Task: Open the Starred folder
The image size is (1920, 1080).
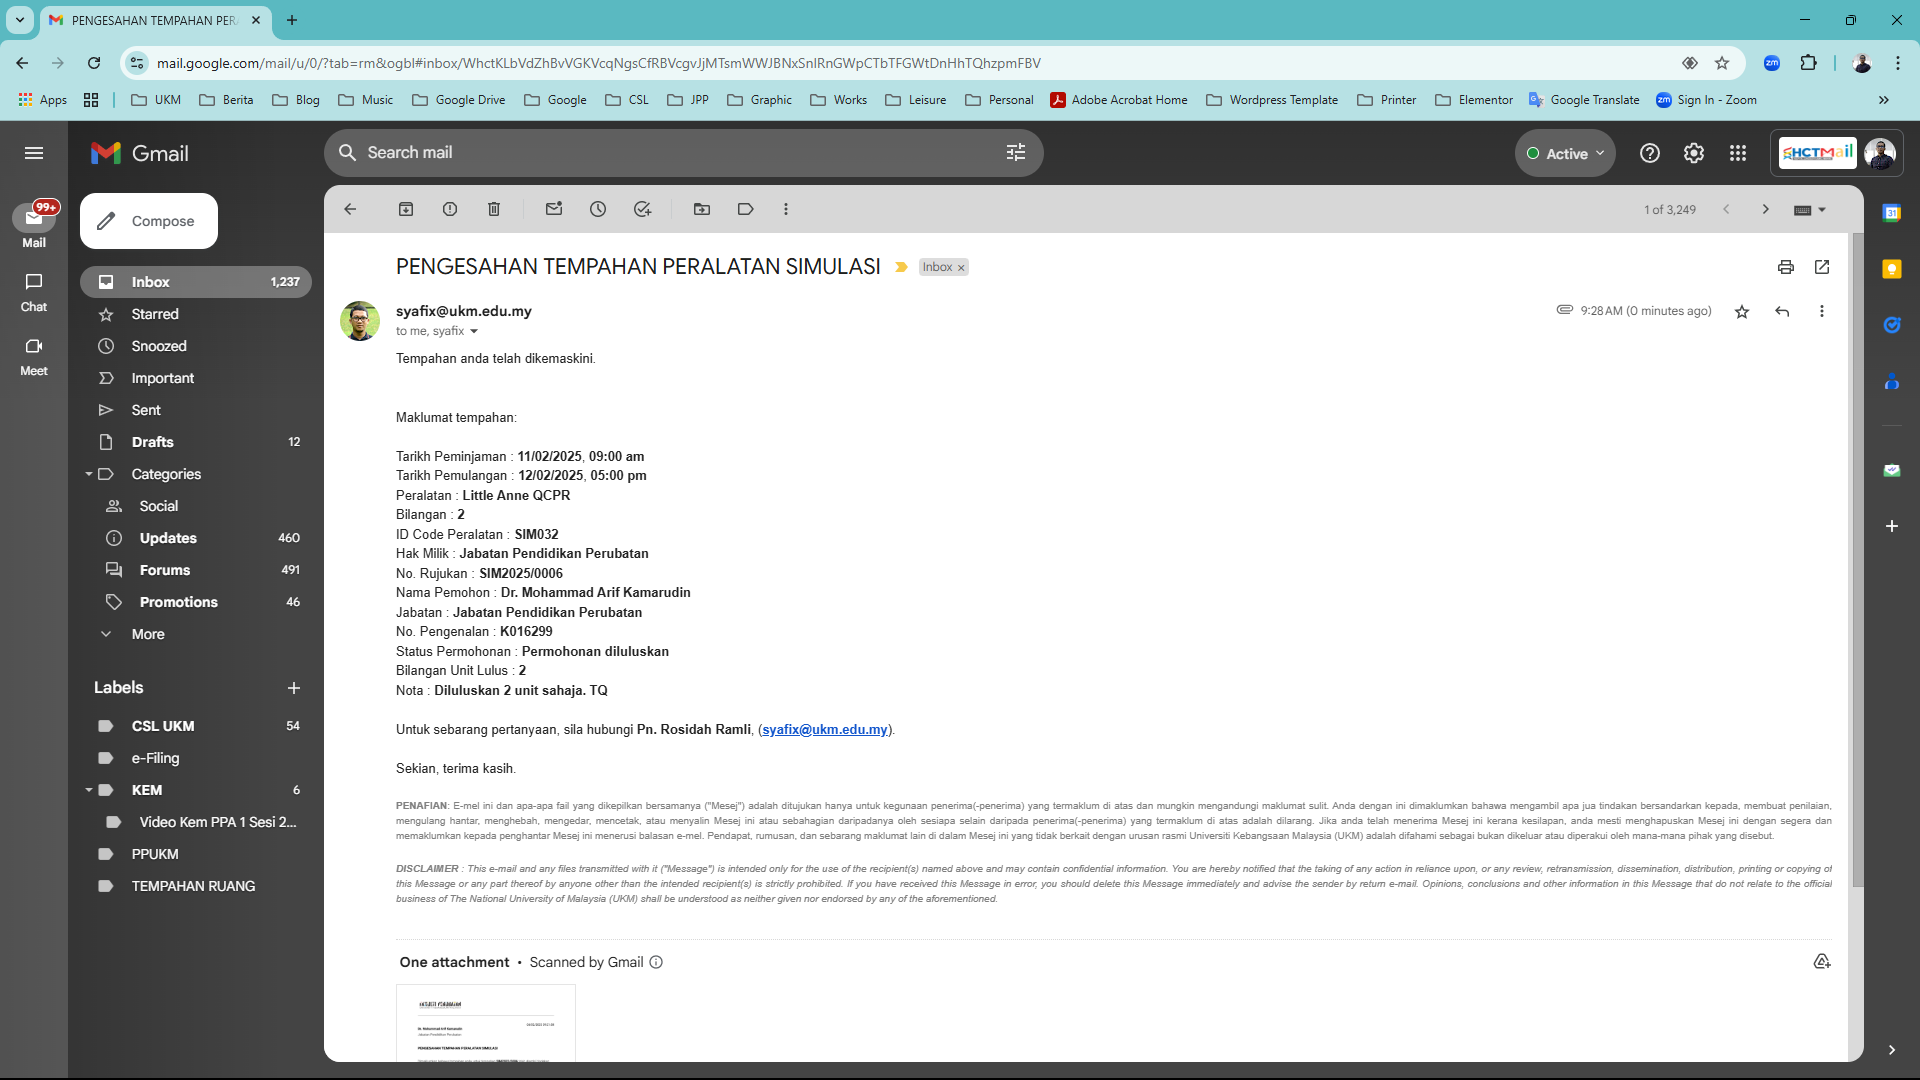Action: point(155,314)
